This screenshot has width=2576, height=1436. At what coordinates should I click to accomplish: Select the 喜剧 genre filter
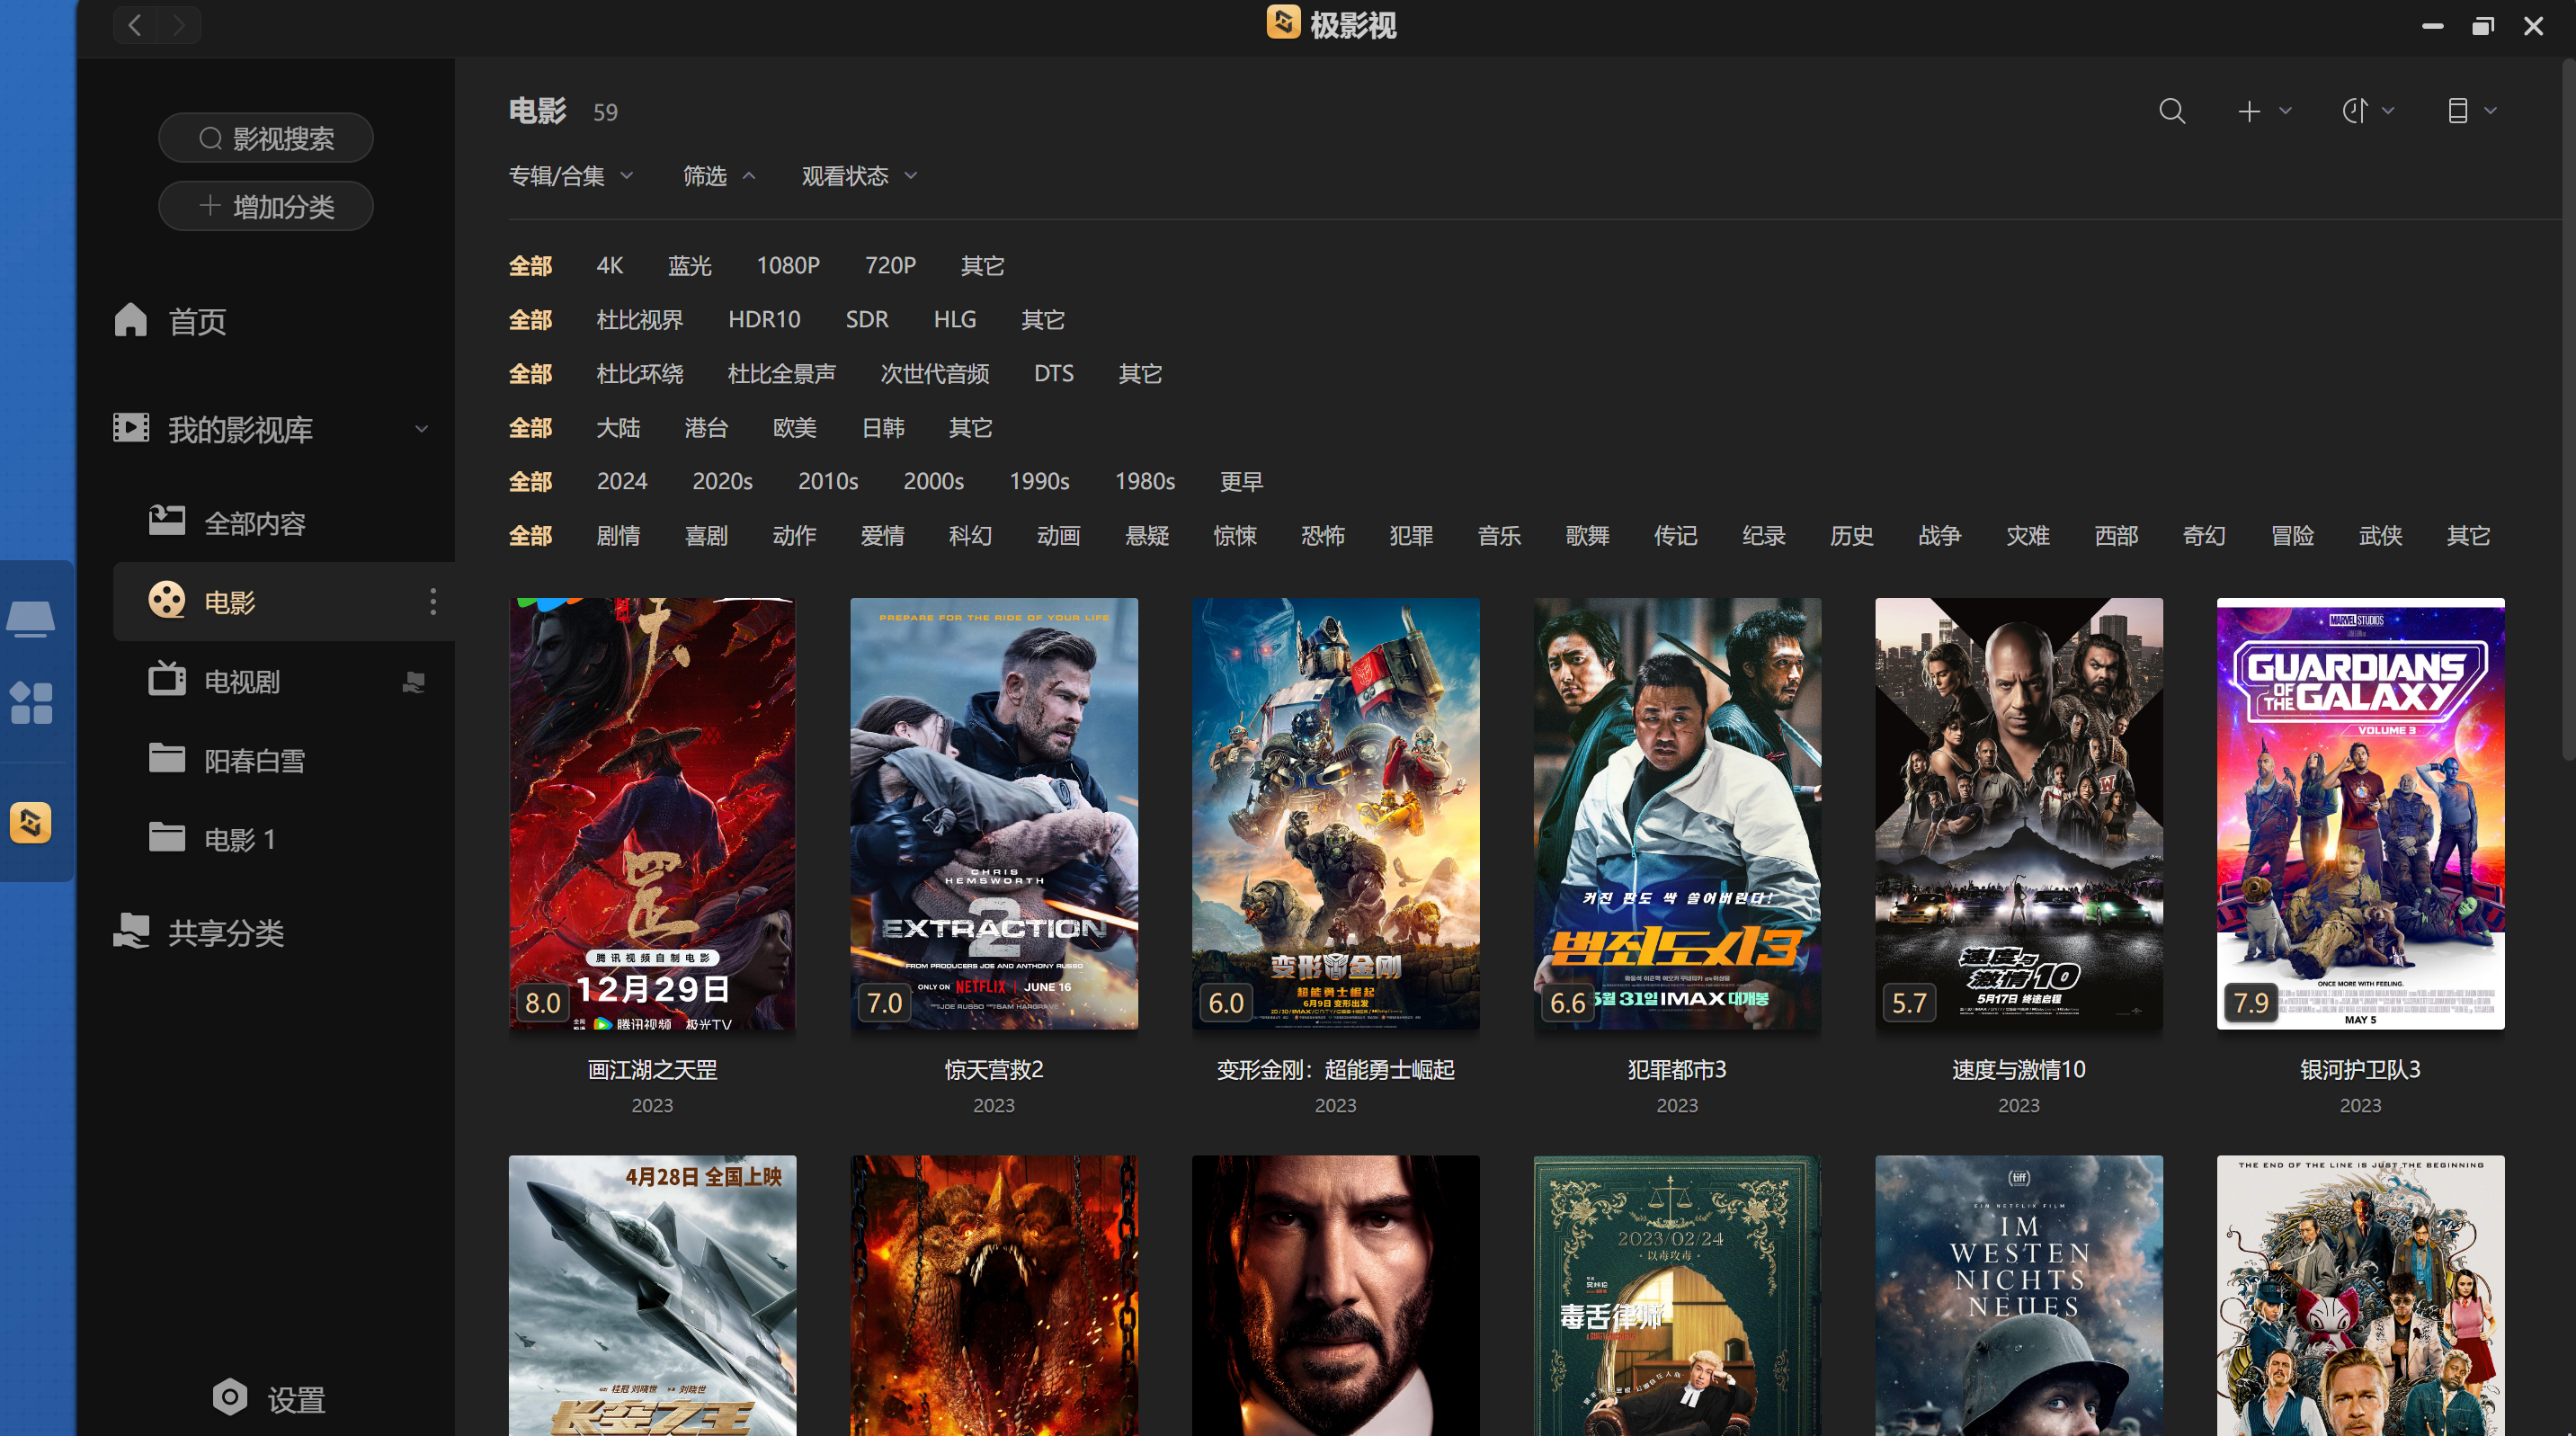click(x=706, y=535)
